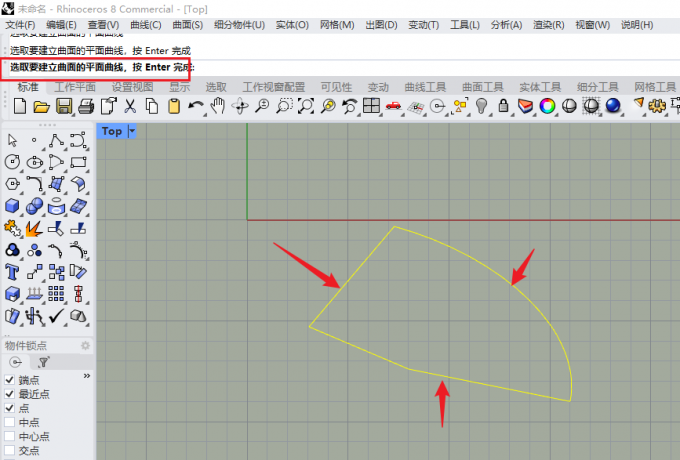Viewport: 680px width, 460px height.
Task: Open the 分析(A) menu
Action: point(507,25)
